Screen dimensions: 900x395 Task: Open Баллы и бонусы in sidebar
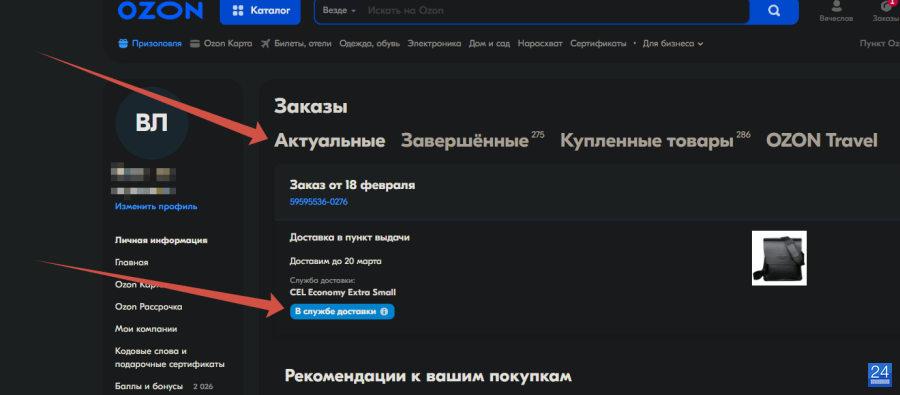click(149, 386)
